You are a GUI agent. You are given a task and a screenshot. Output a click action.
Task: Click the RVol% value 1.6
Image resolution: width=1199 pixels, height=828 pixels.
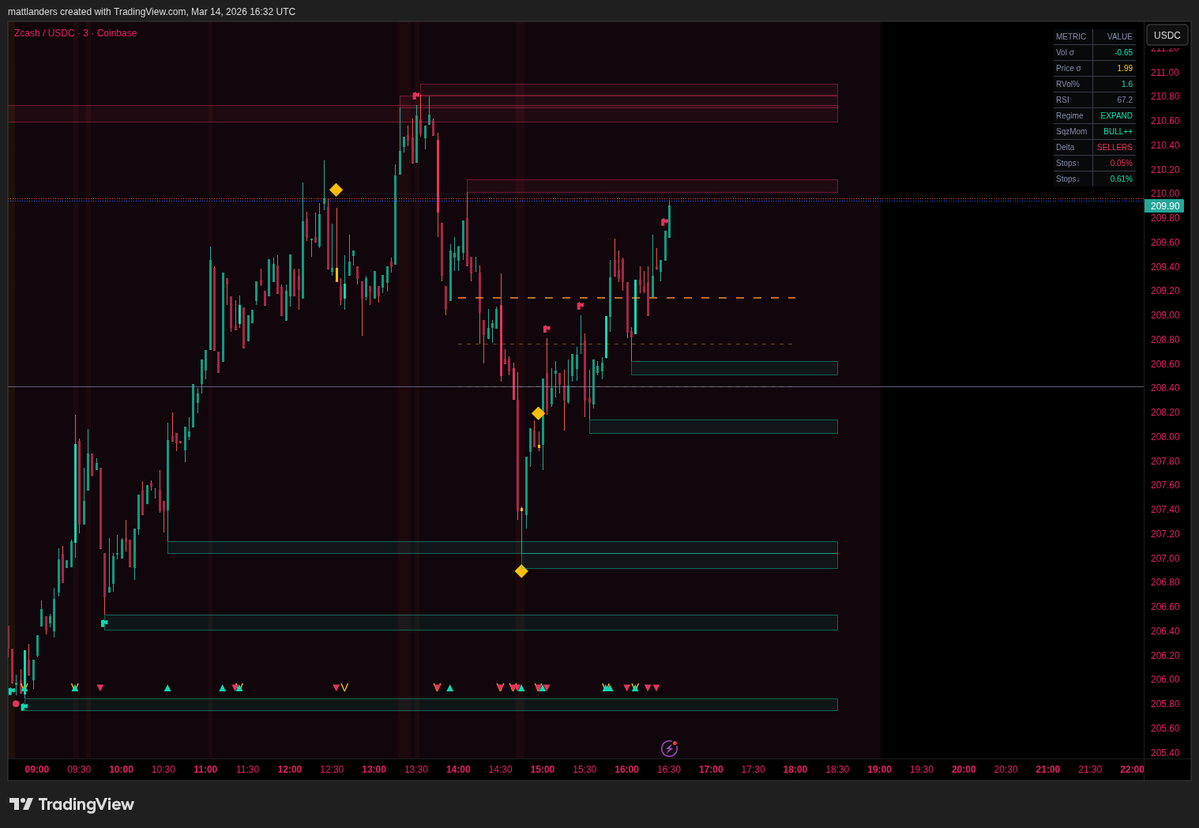pos(1127,84)
